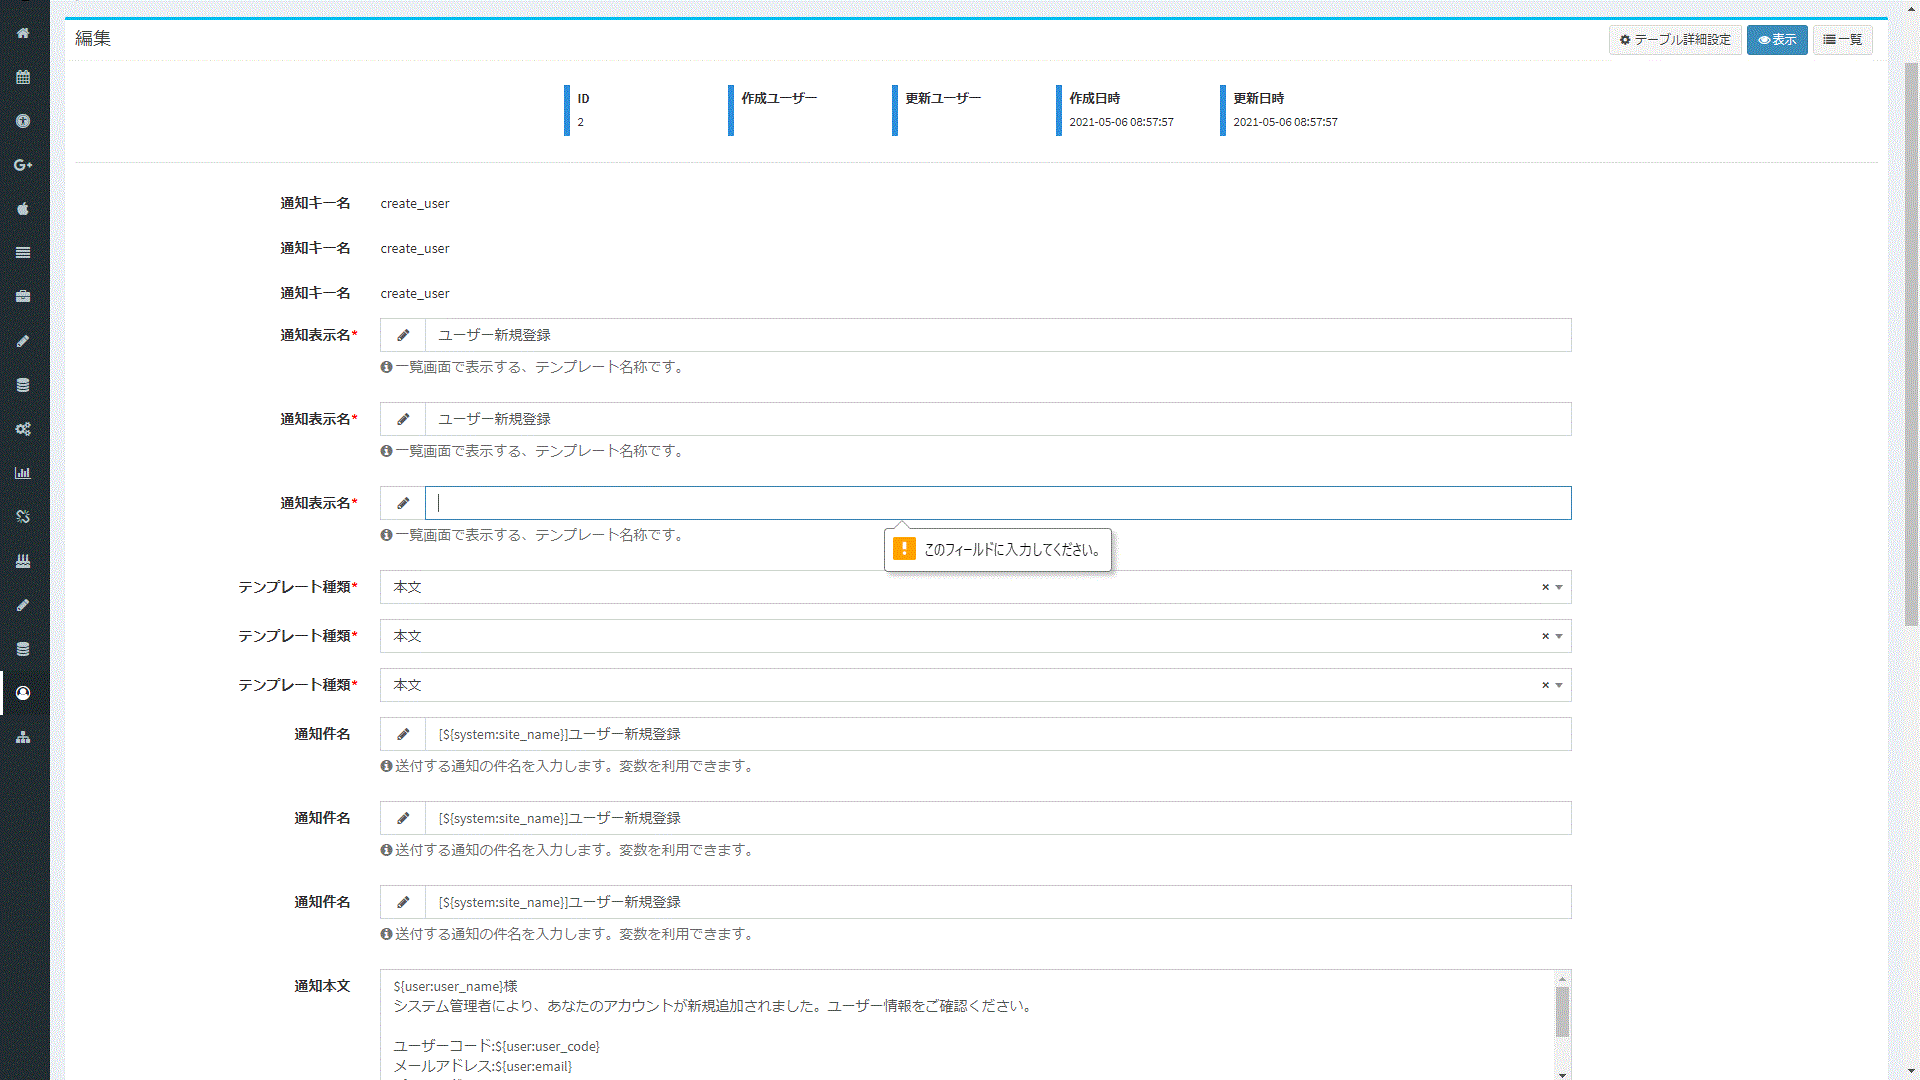The width and height of the screenshot is (1920, 1080).
Task: Click the page scrollbar down arrow
Action: (1911, 1072)
